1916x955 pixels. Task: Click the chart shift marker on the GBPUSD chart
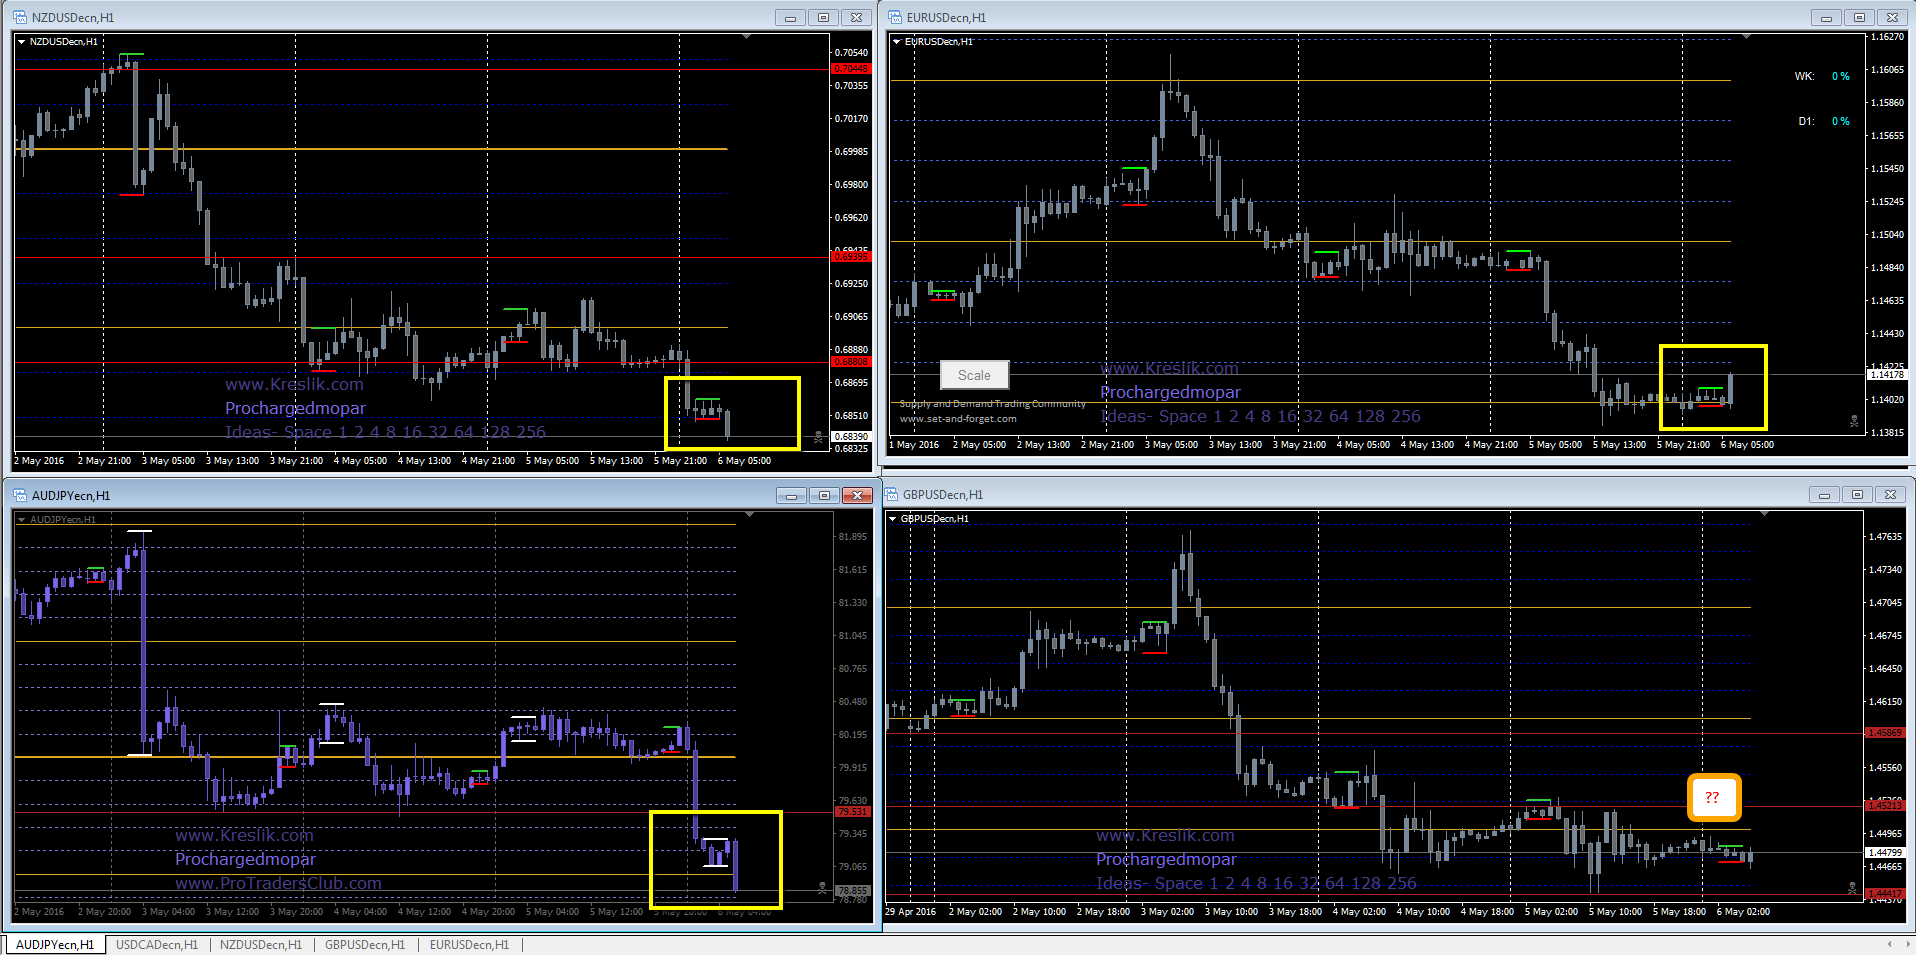[1765, 514]
